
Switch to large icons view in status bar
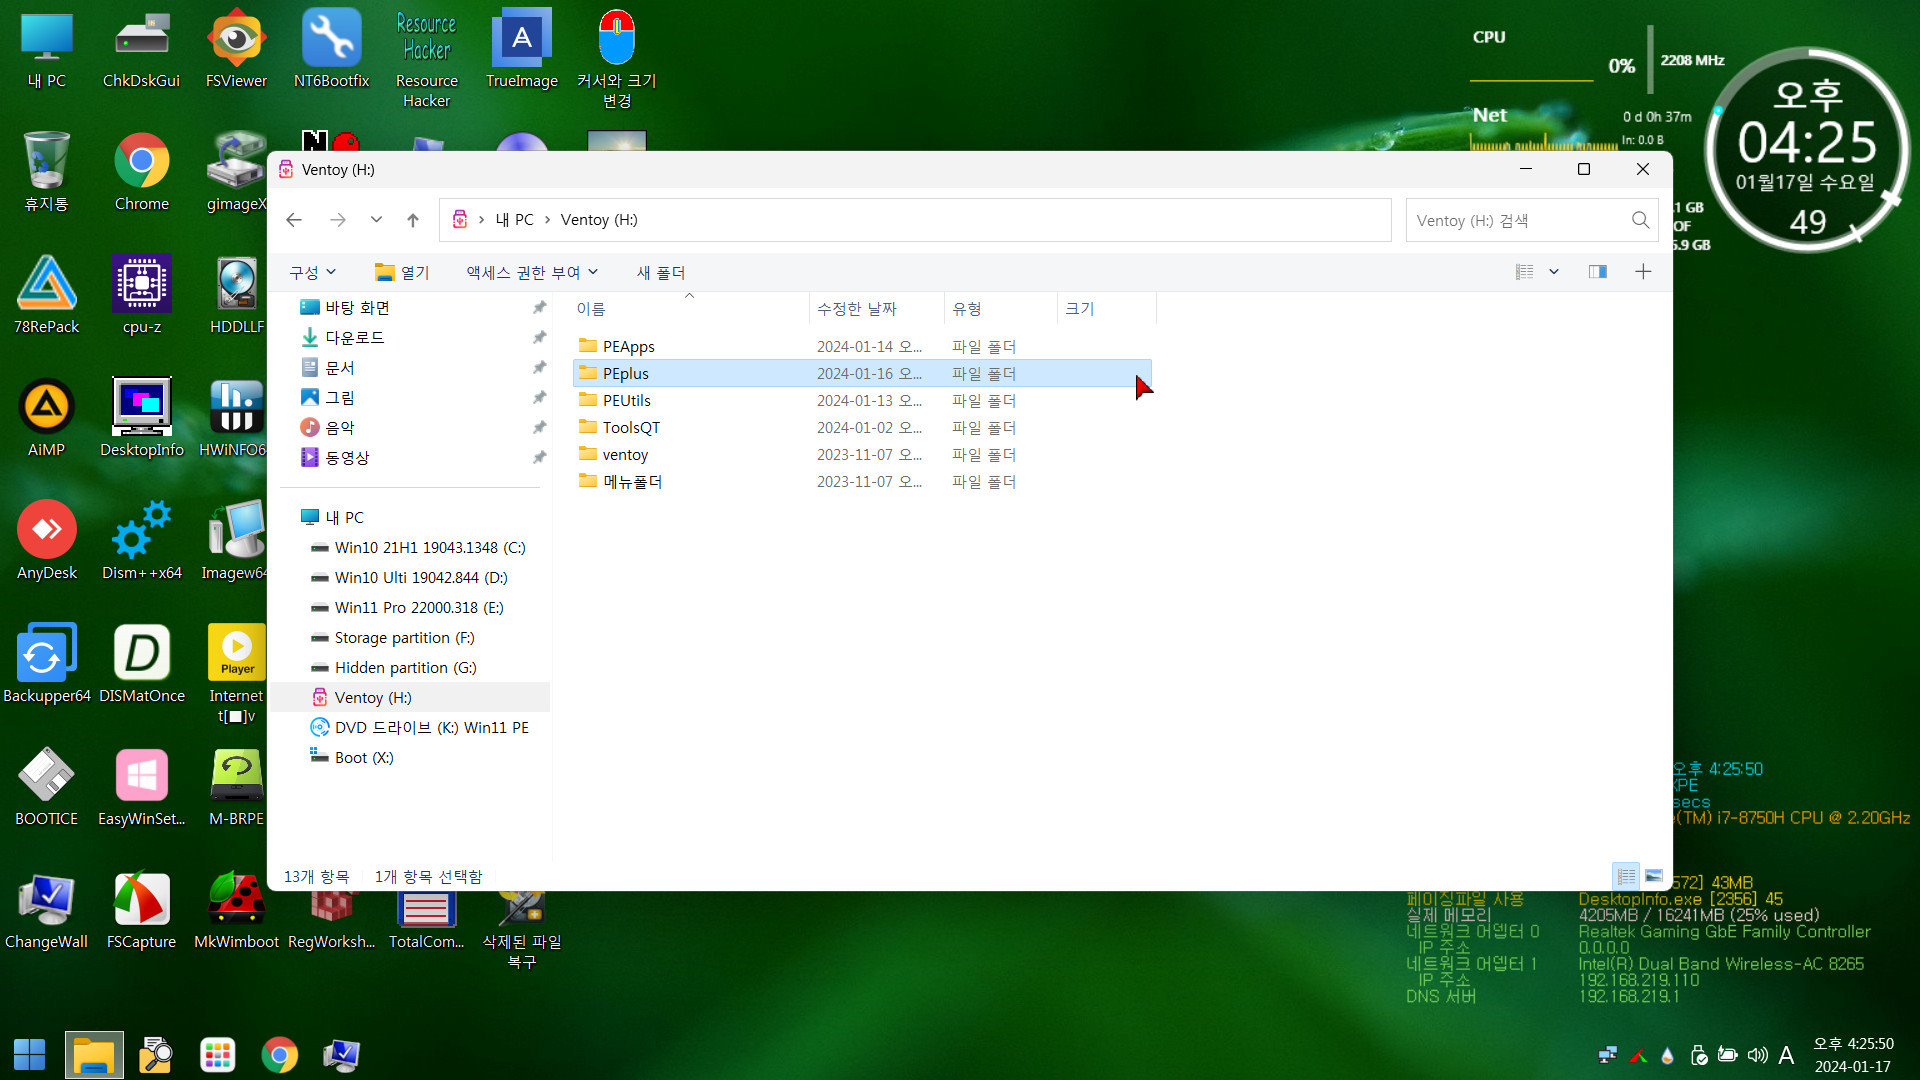tap(1653, 876)
